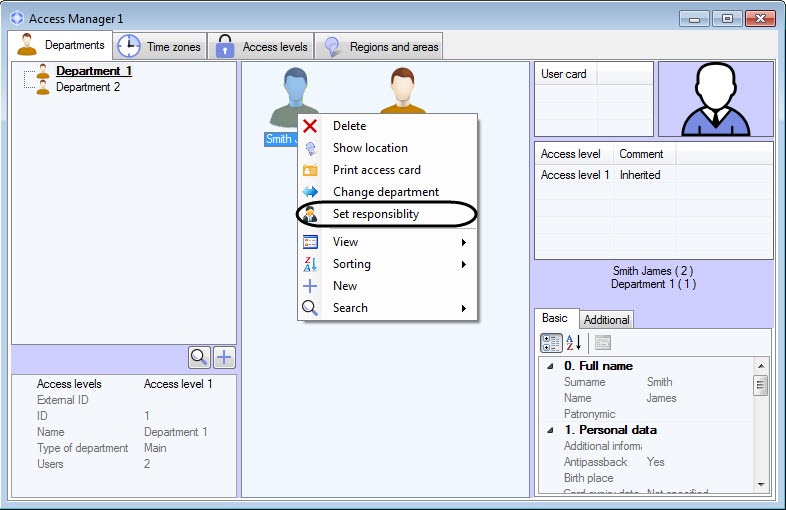Click the Access Manager app icon in titlebar
The image size is (786, 510).
pos(17,18)
